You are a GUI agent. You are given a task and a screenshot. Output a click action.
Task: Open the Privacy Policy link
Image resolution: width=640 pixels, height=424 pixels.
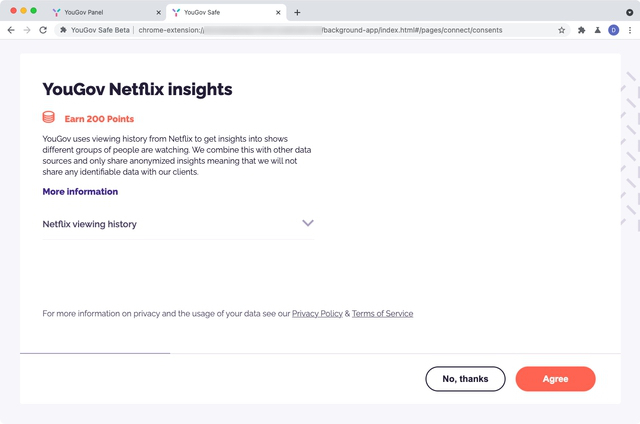click(x=317, y=314)
